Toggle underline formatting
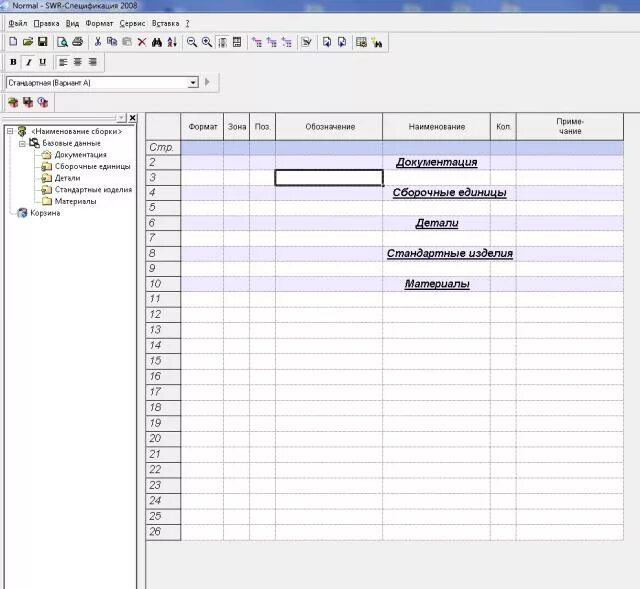The width and height of the screenshot is (640, 589). (x=42, y=62)
